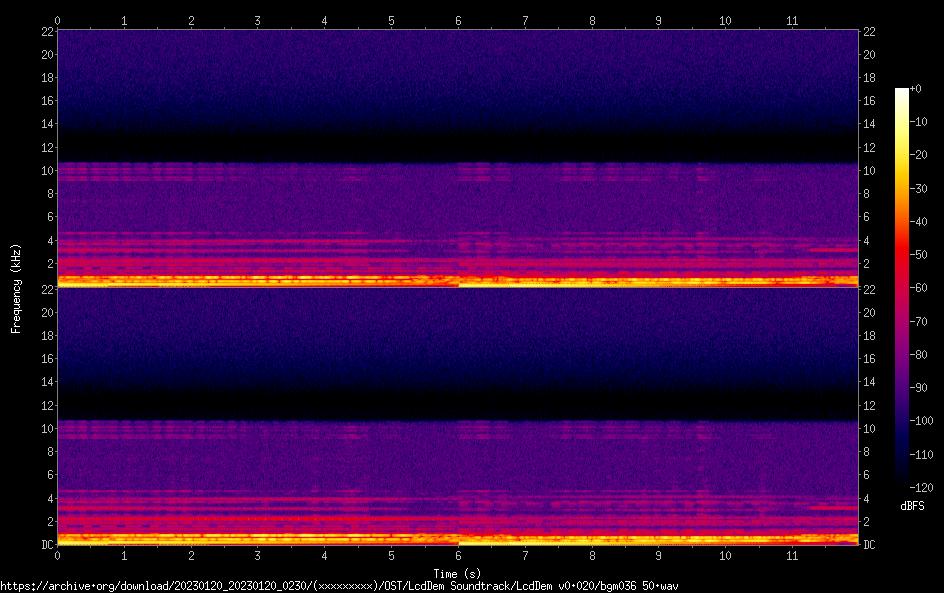The image size is (944, 593).
Task: Select the 9 second mark on bottom time axis
Action: tap(658, 556)
